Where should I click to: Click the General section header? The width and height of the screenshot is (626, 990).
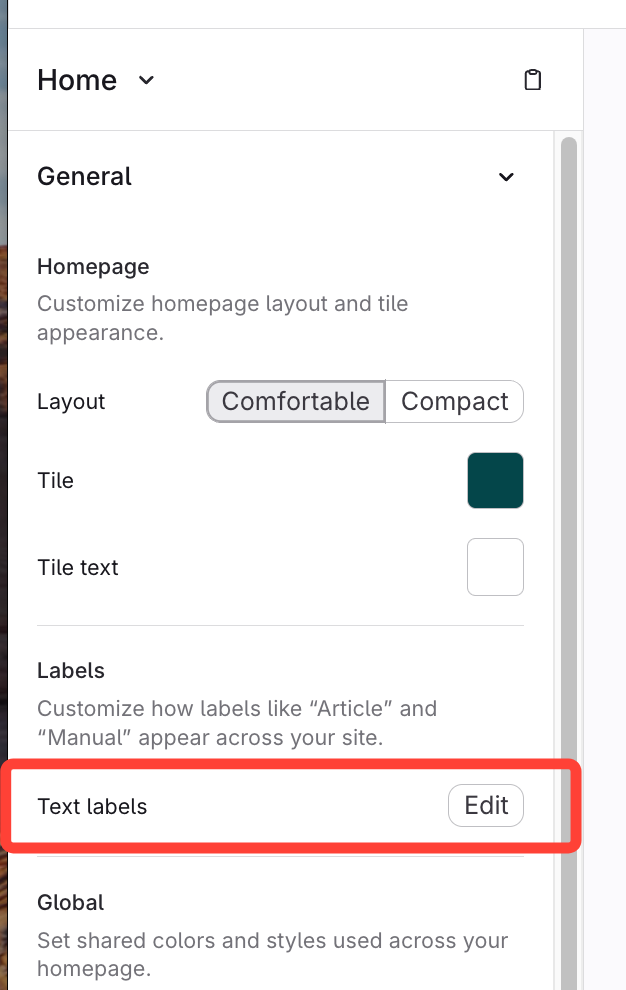85,177
